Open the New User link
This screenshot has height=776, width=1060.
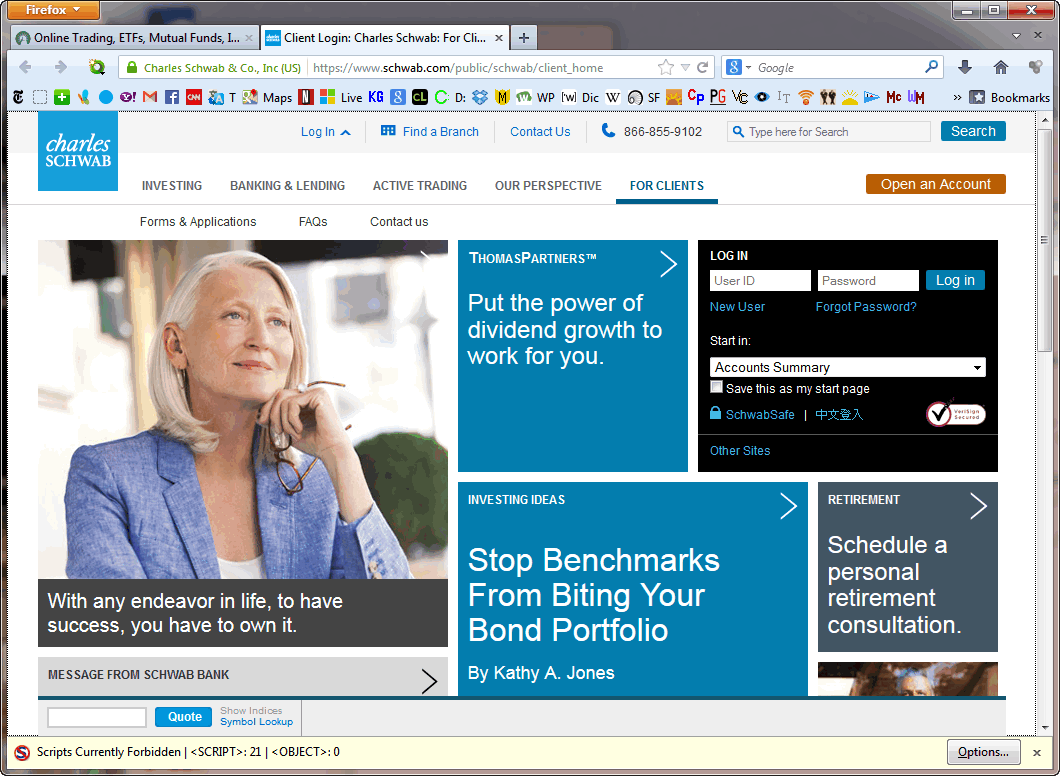pyautogui.click(x=737, y=307)
